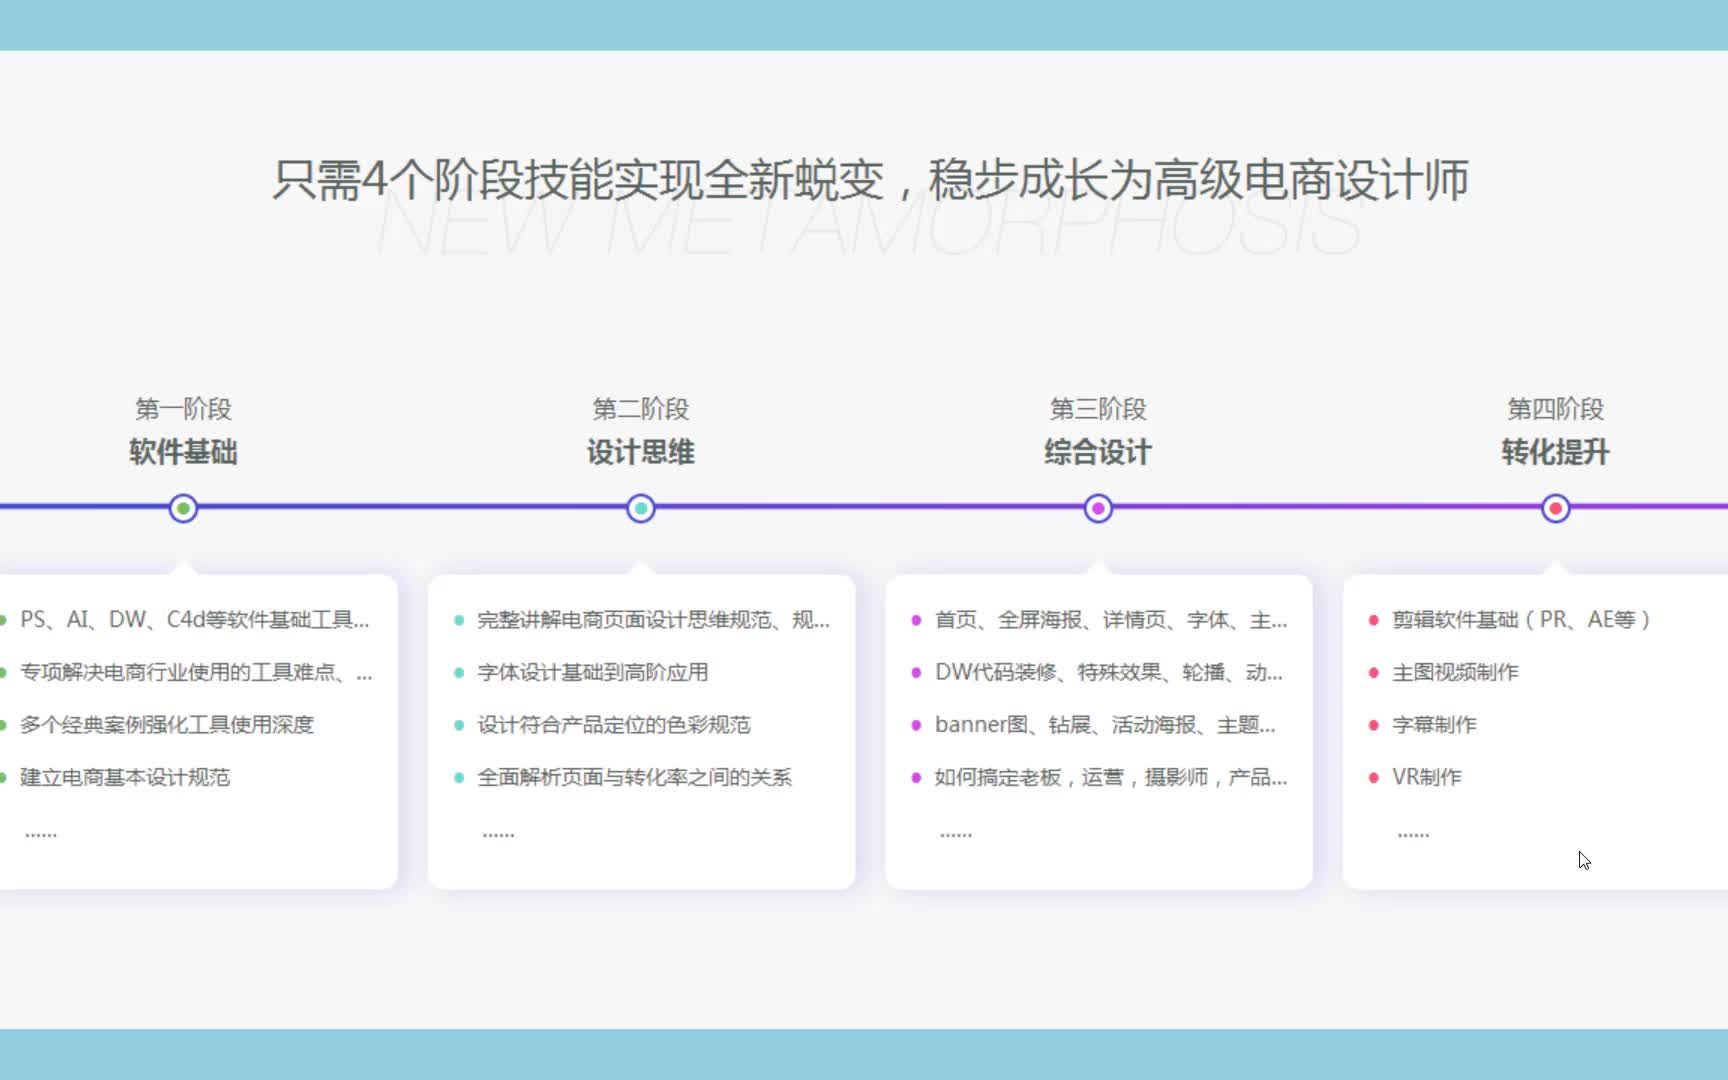Click the ellipsis in the 综合设计 card
The height and width of the screenshot is (1080, 1728).
(x=956, y=834)
